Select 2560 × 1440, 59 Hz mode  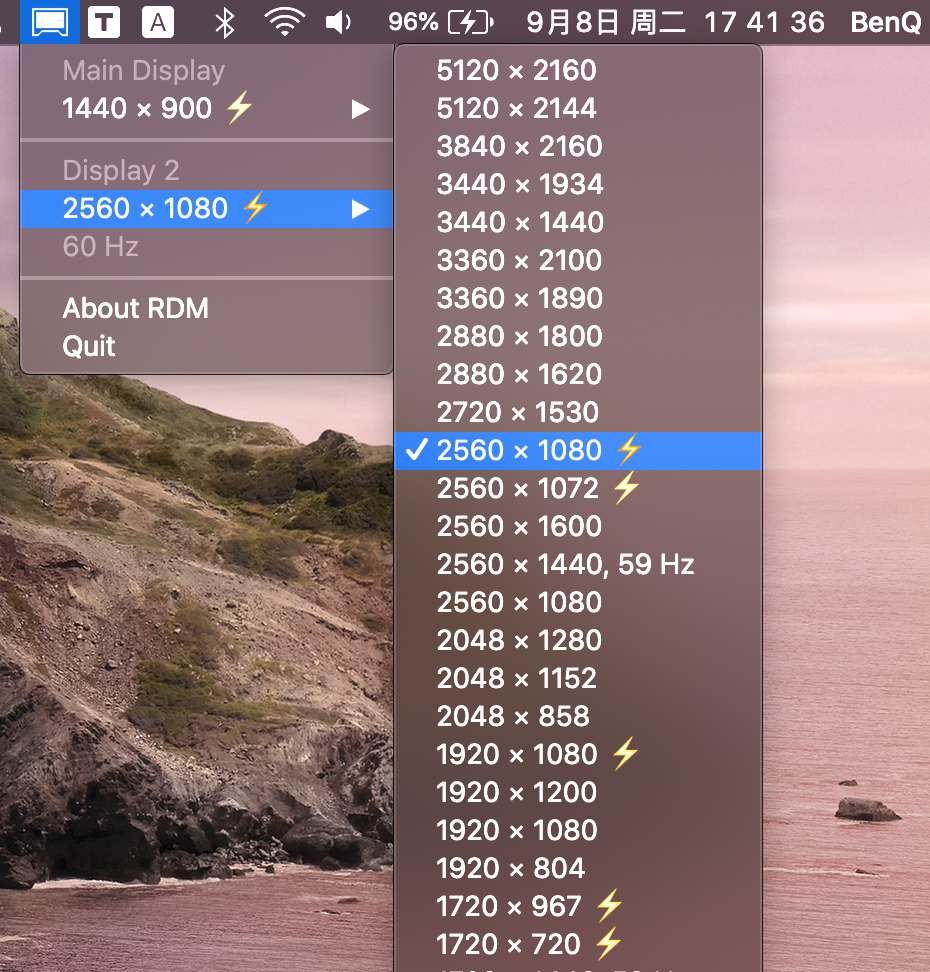click(x=578, y=564)
